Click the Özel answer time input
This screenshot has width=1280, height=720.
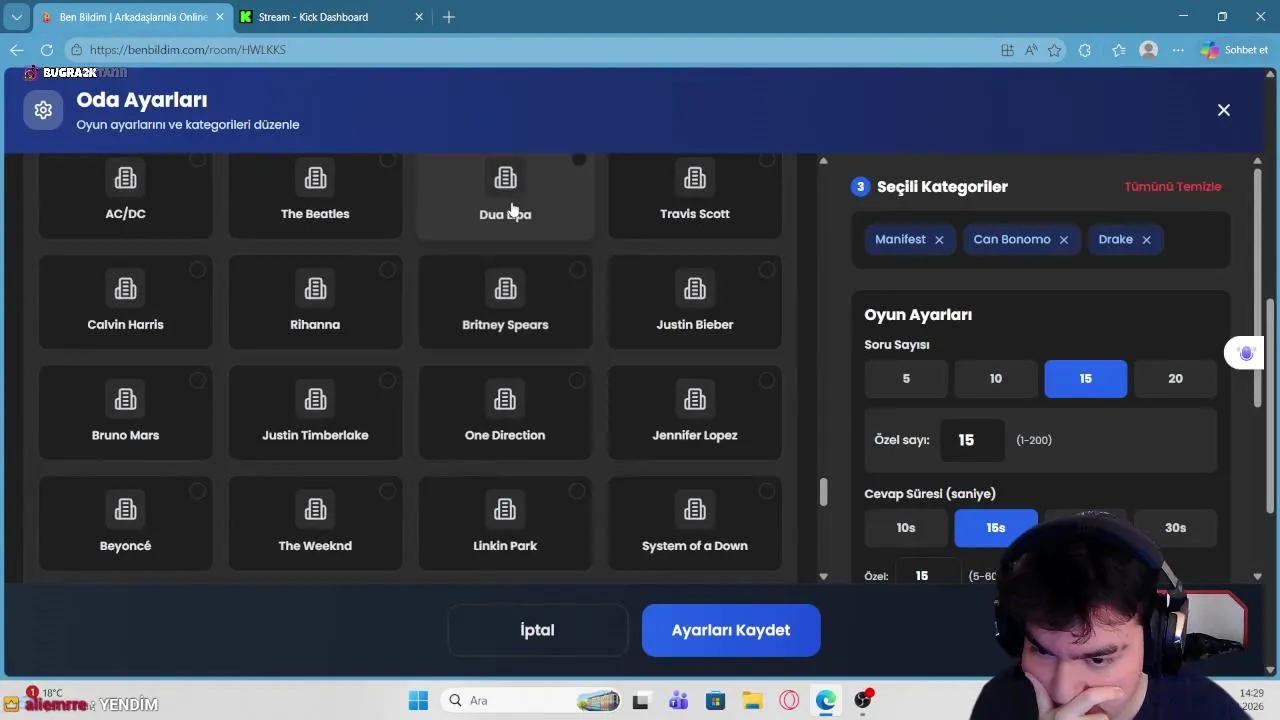(x=926, y=575)
